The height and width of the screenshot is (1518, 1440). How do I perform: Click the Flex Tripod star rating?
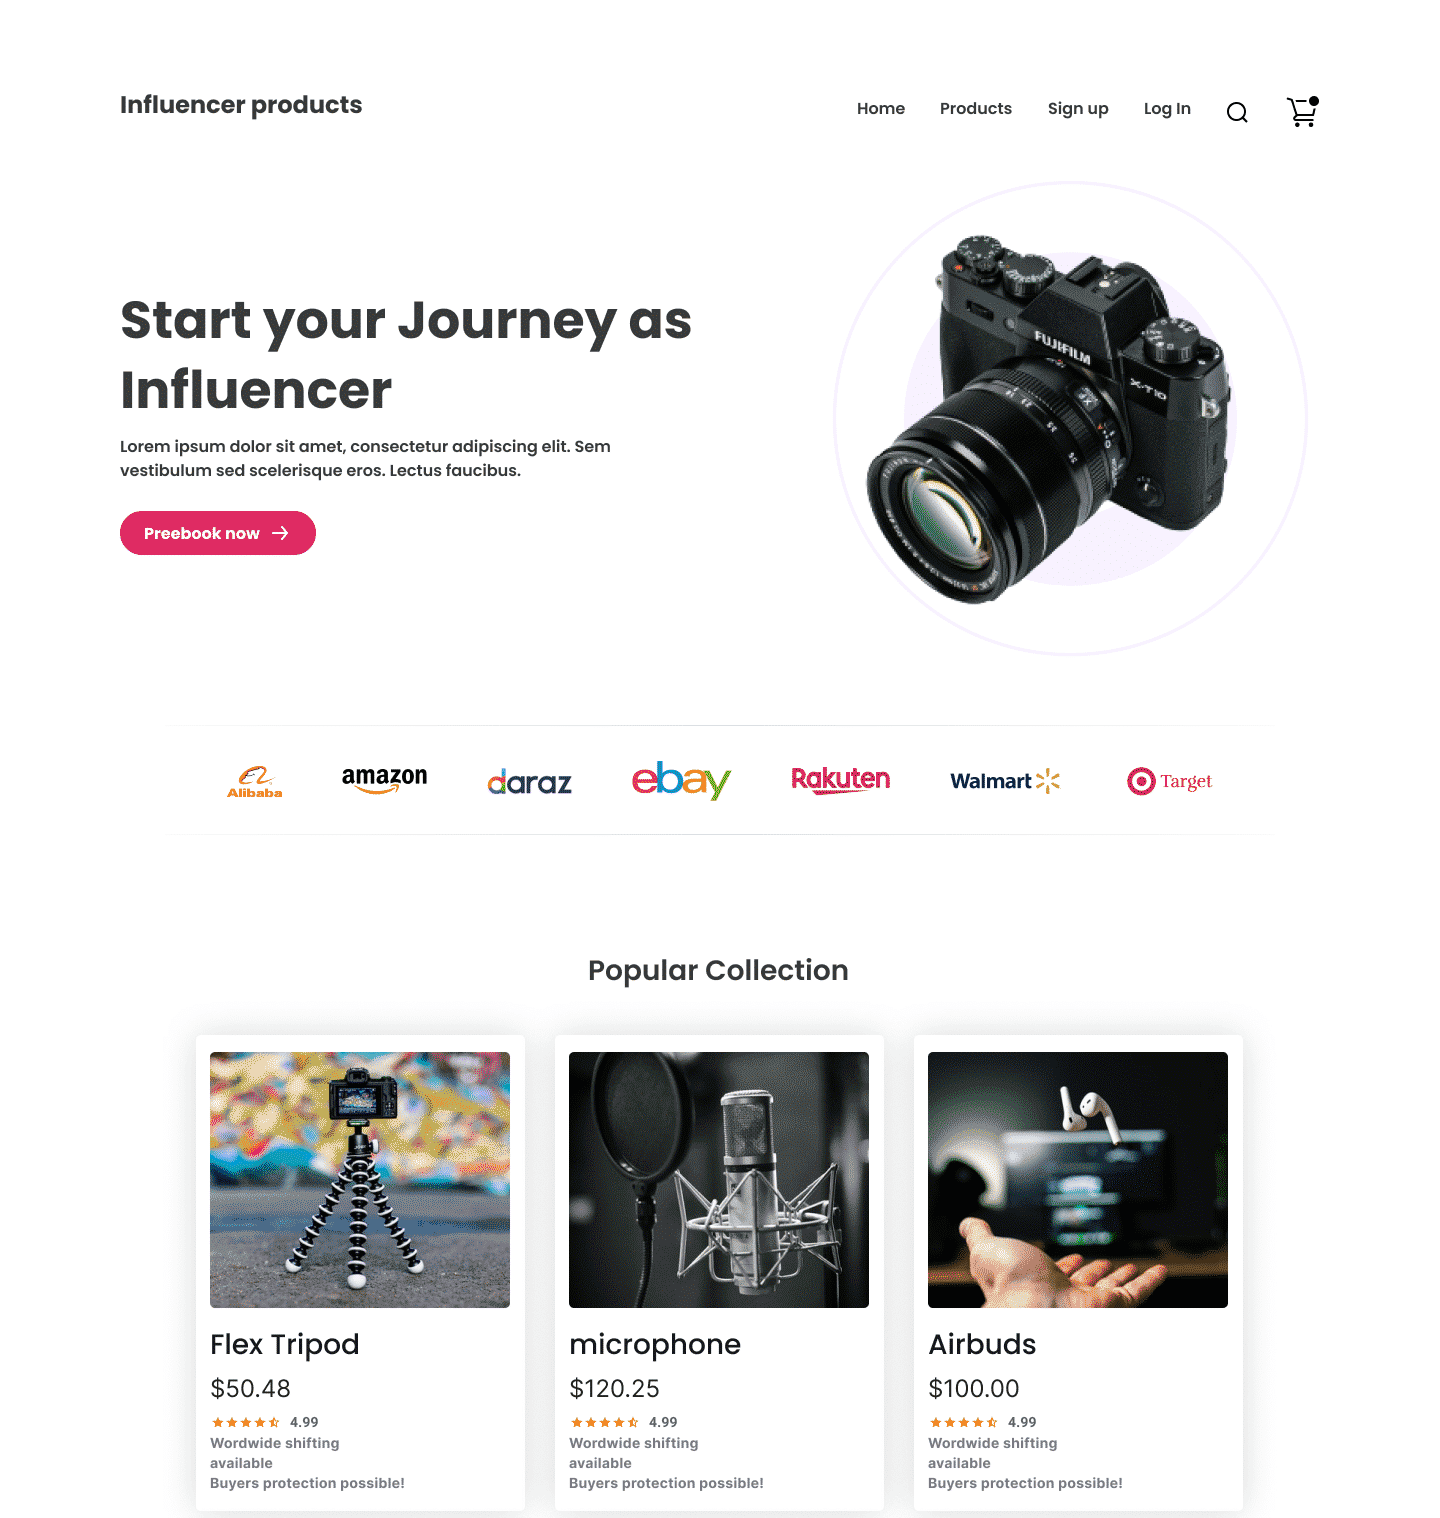pyautogui.click(x=246, y=1422)
